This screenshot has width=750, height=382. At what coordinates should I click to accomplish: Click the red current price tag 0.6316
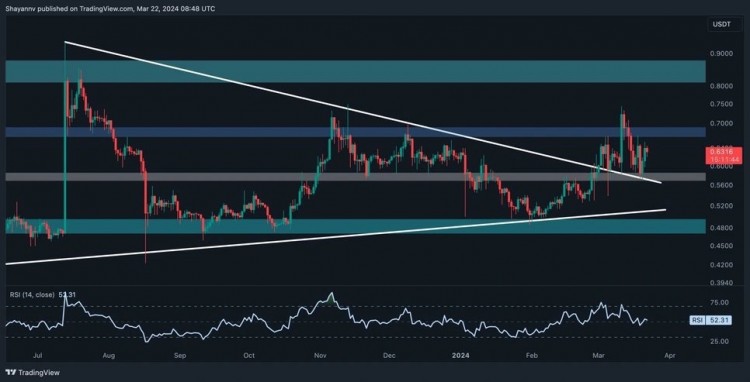(x=722, y=153)
